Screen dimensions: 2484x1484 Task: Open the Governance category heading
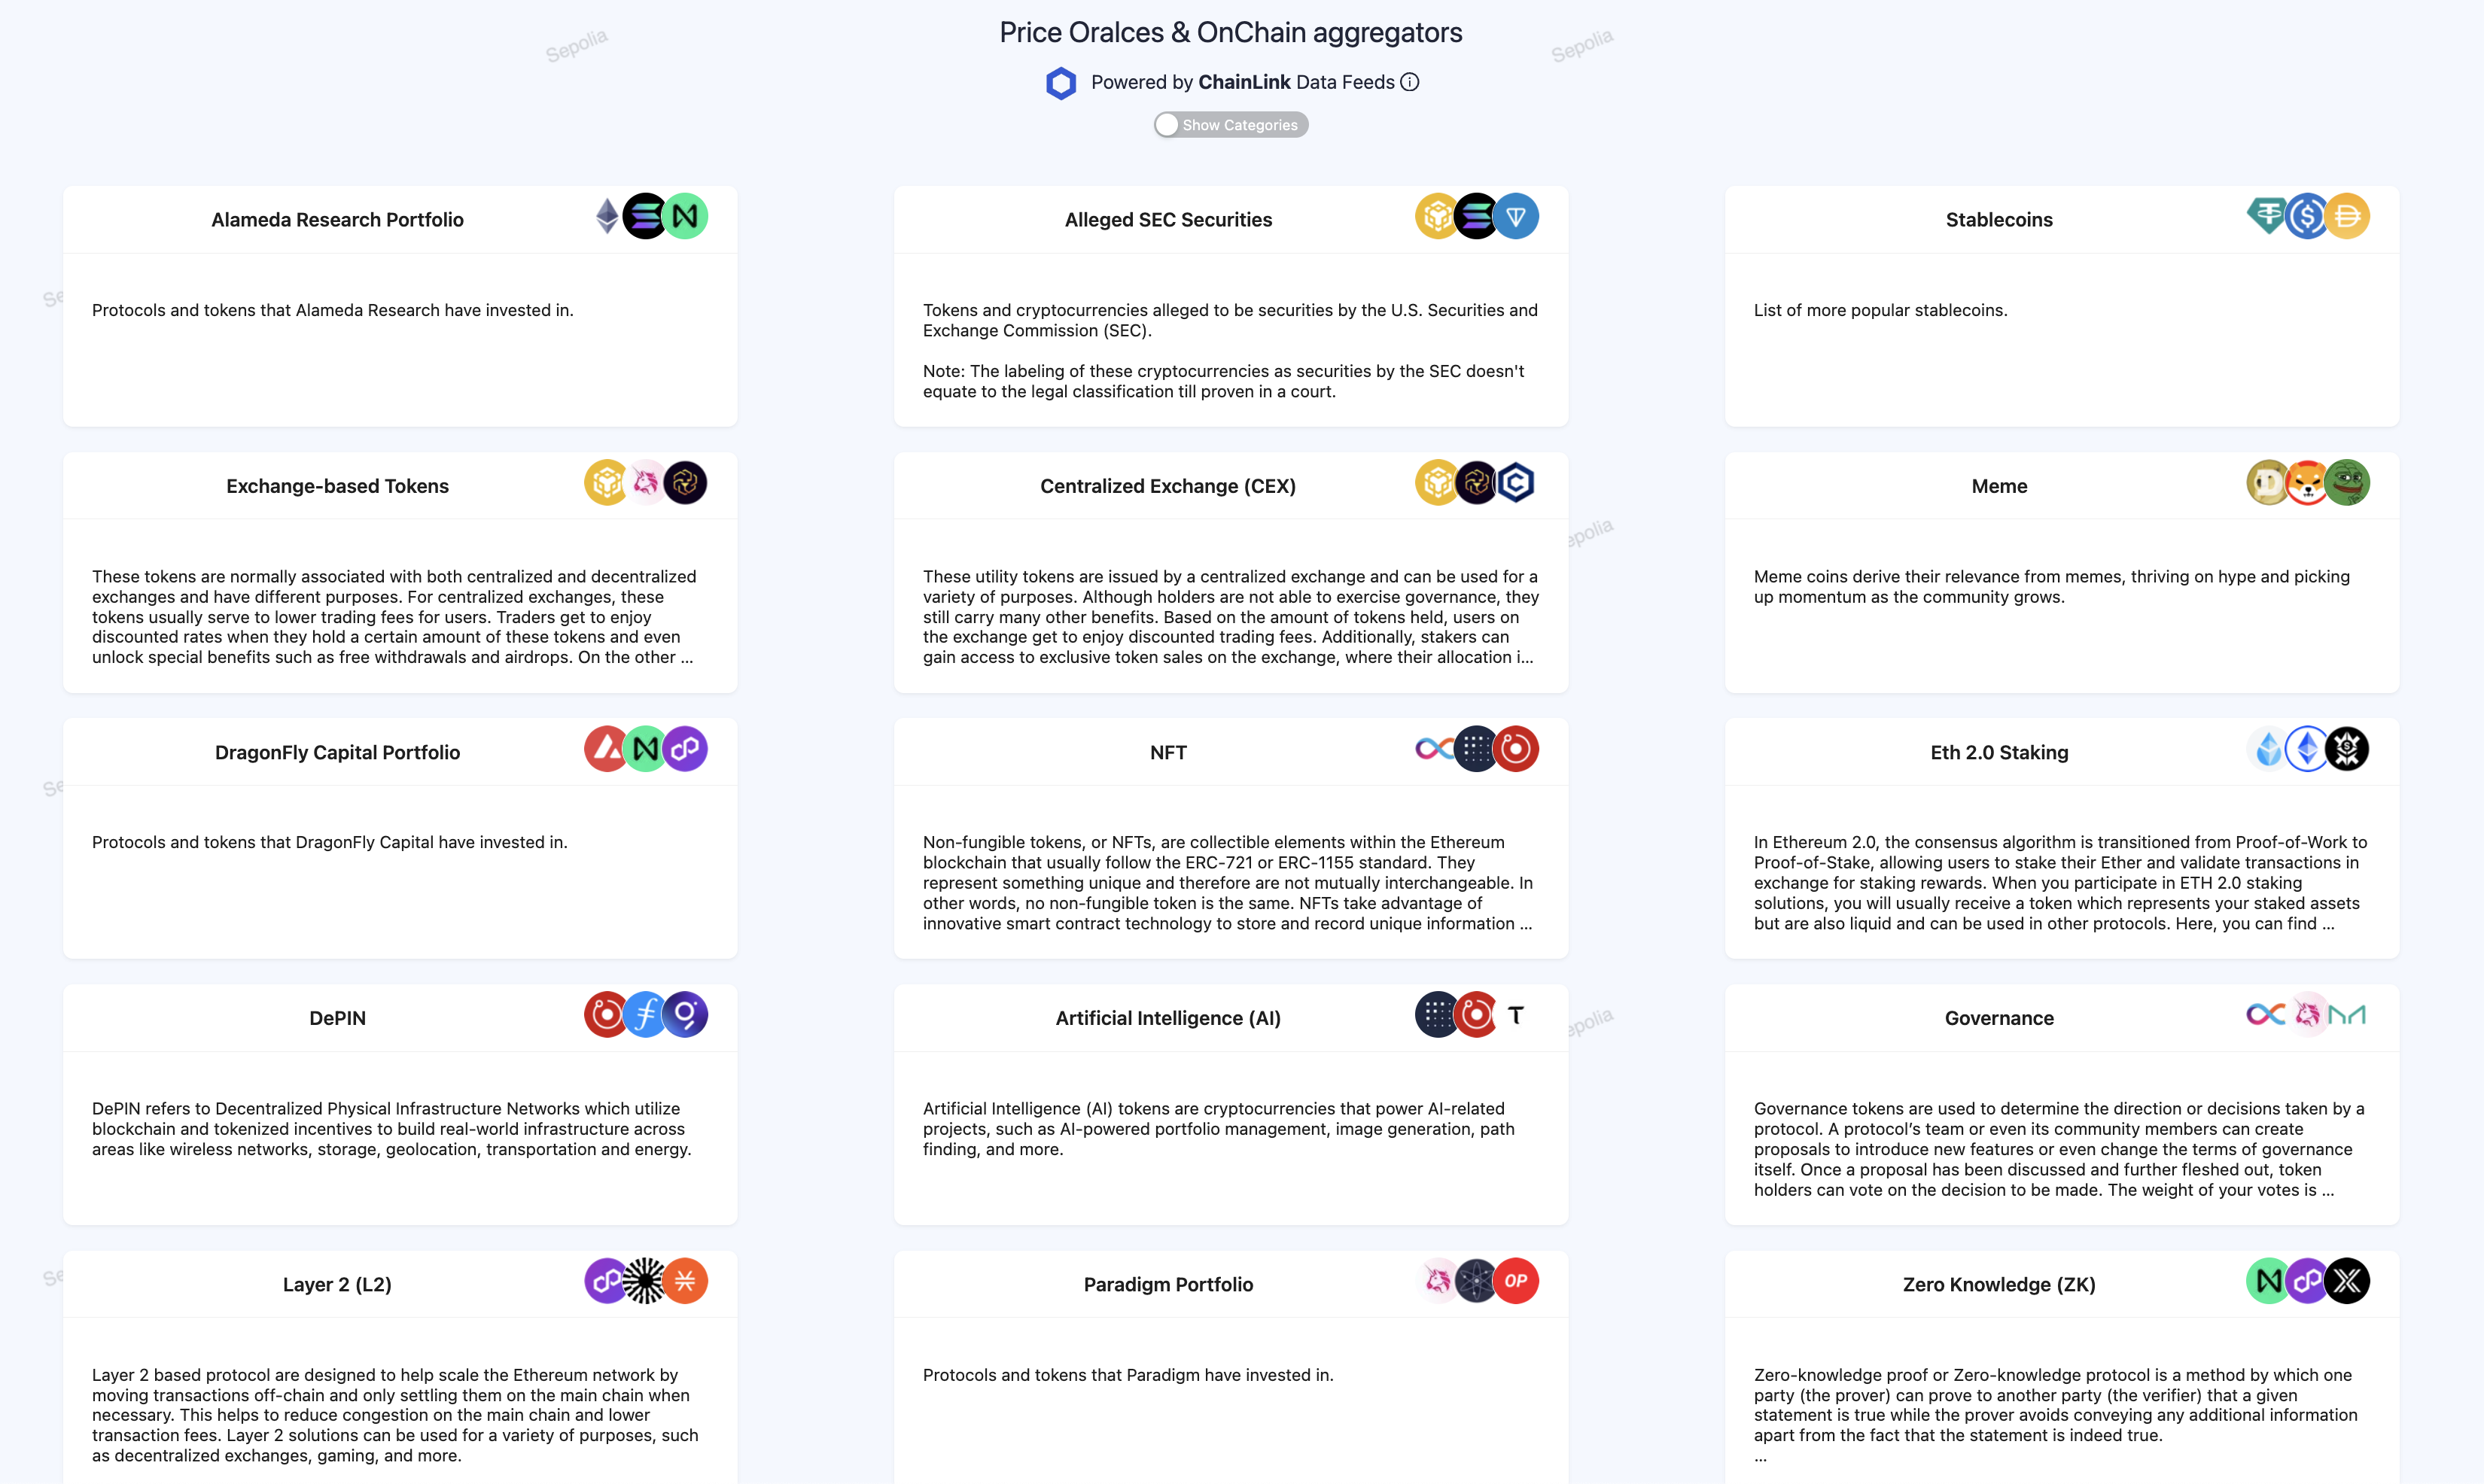1999,1018
